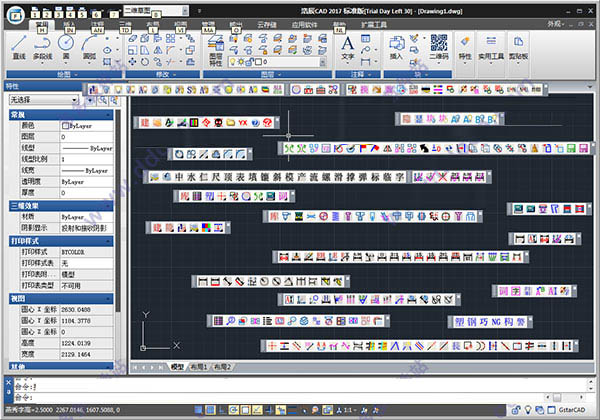Expand the 图层 layer panel
The image size is (600, 420).
tap(267, 74)
